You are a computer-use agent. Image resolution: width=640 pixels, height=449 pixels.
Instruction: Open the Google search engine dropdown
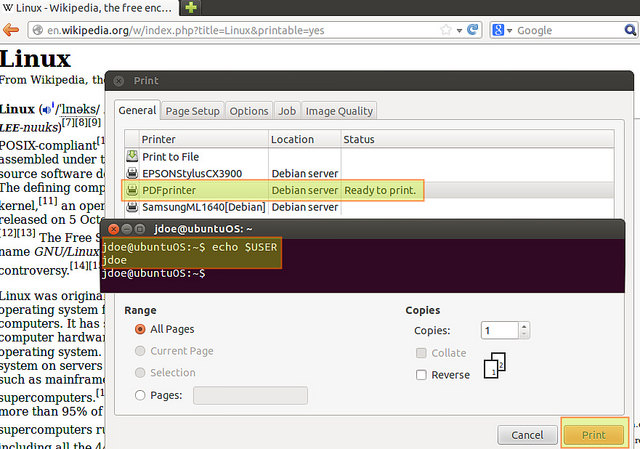pos(502,30)
